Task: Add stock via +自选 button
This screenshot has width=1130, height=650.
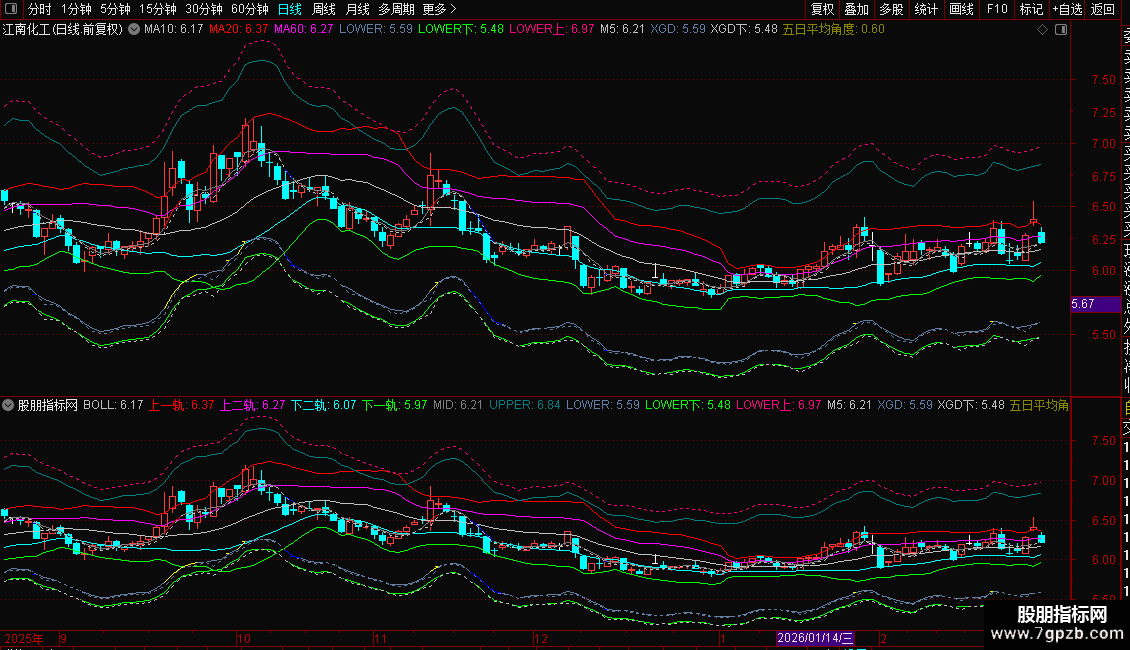Action: coord(1067,9)
